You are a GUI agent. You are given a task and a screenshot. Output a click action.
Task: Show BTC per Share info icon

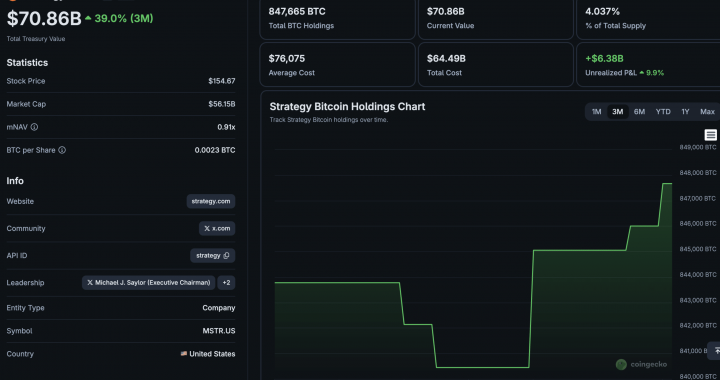62,150
